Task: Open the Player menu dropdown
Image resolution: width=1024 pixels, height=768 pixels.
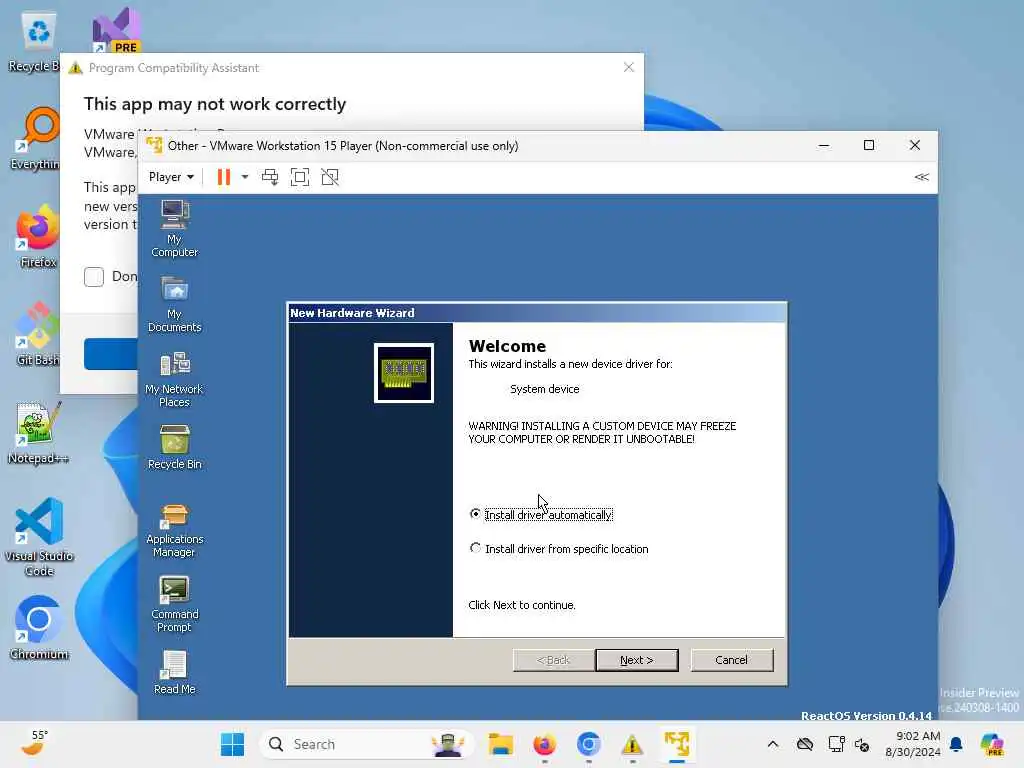Action: pyautogui.click(x=171, y=177)
